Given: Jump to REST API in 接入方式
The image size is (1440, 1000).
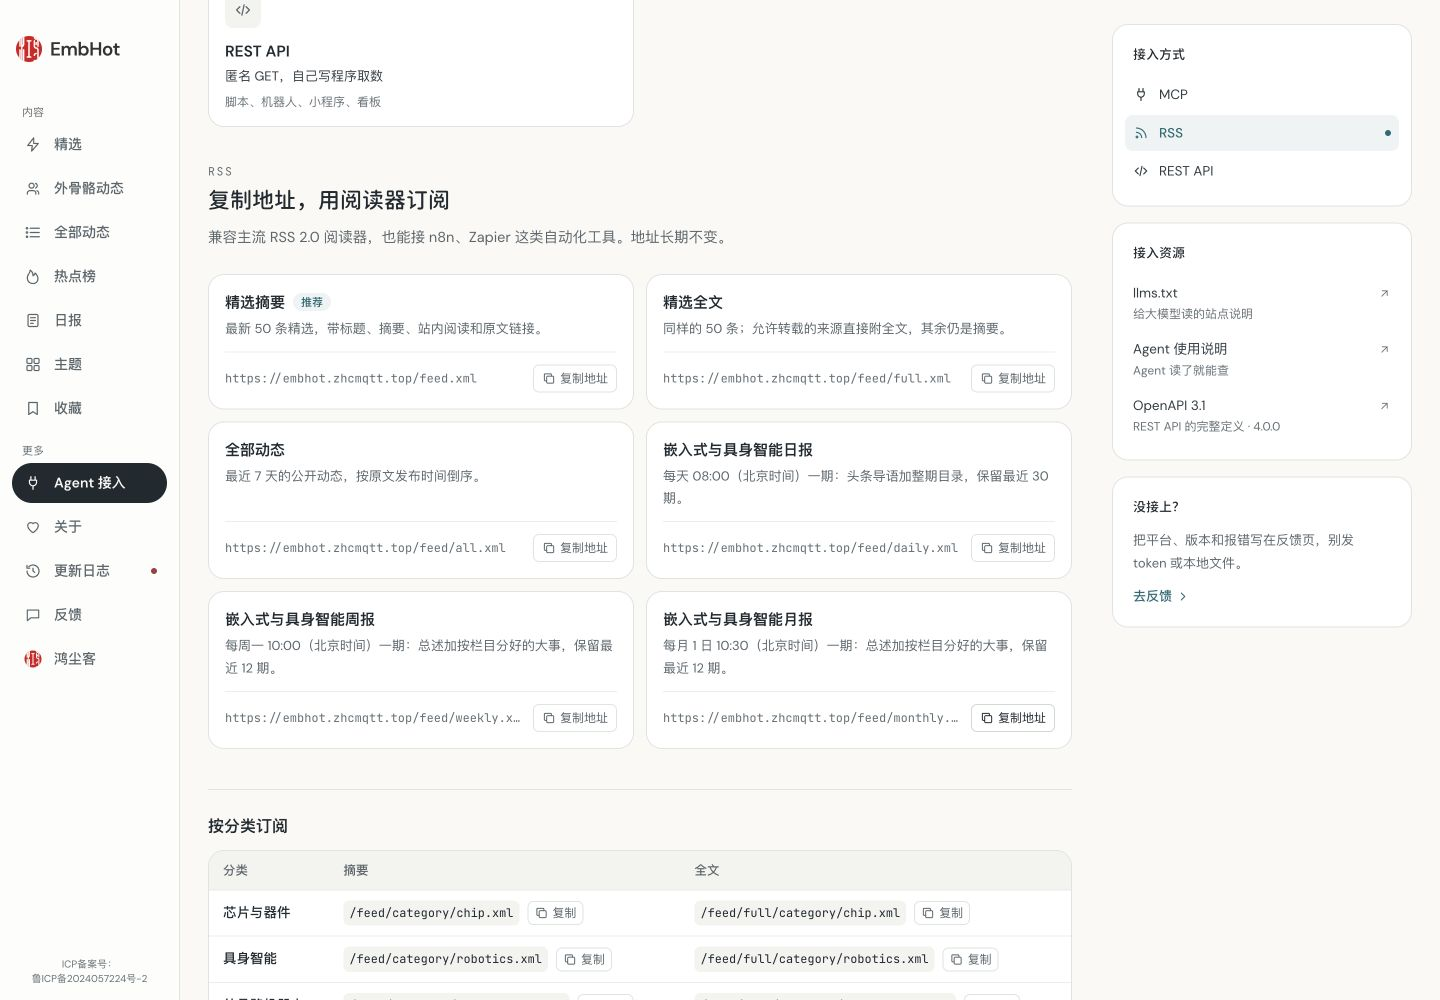Looking at the screenshot, I should pyautogui.click(x=1262, y=171).
